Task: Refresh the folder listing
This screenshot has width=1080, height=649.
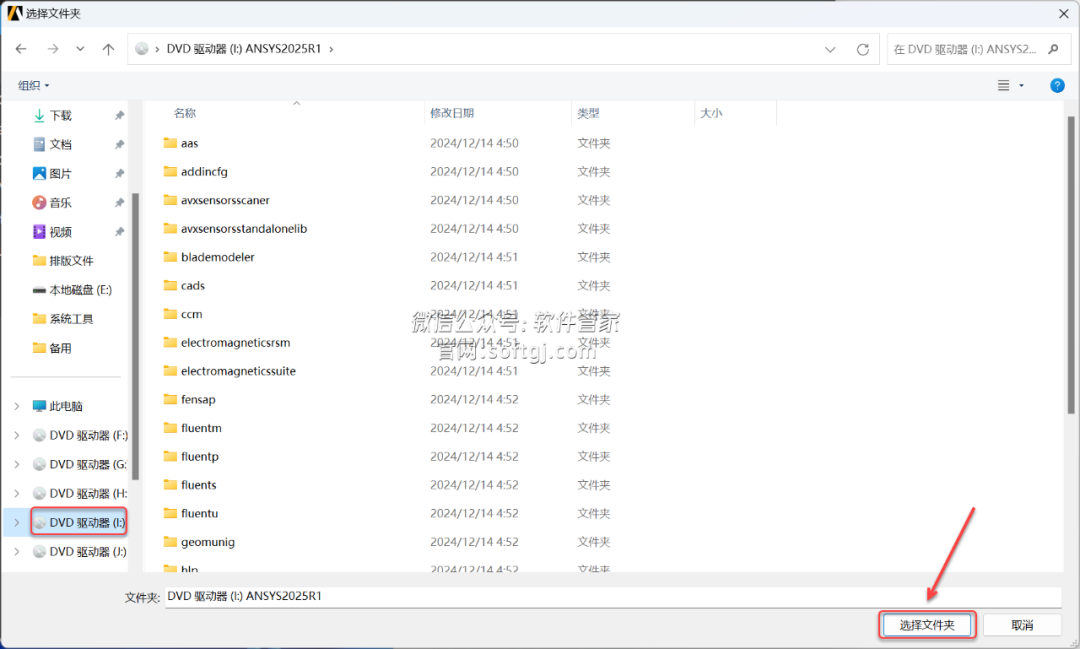Action: [x=862, y=50]
